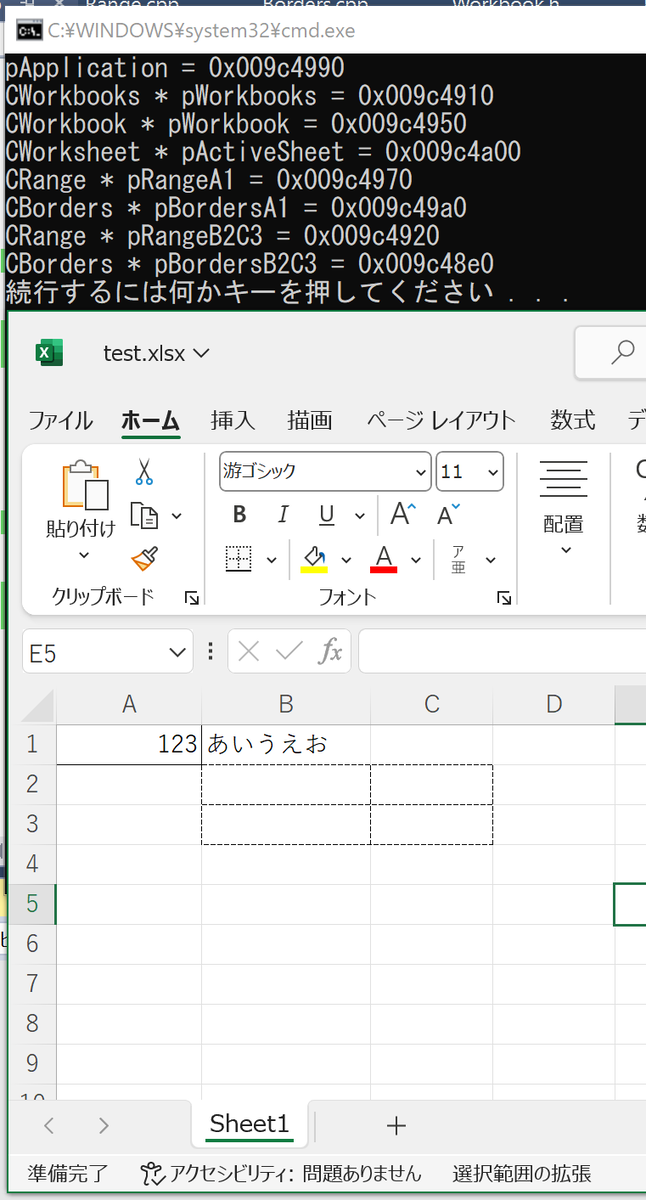646x1200 pixels.
Task: Select column B header
Action: pos(286,704)
